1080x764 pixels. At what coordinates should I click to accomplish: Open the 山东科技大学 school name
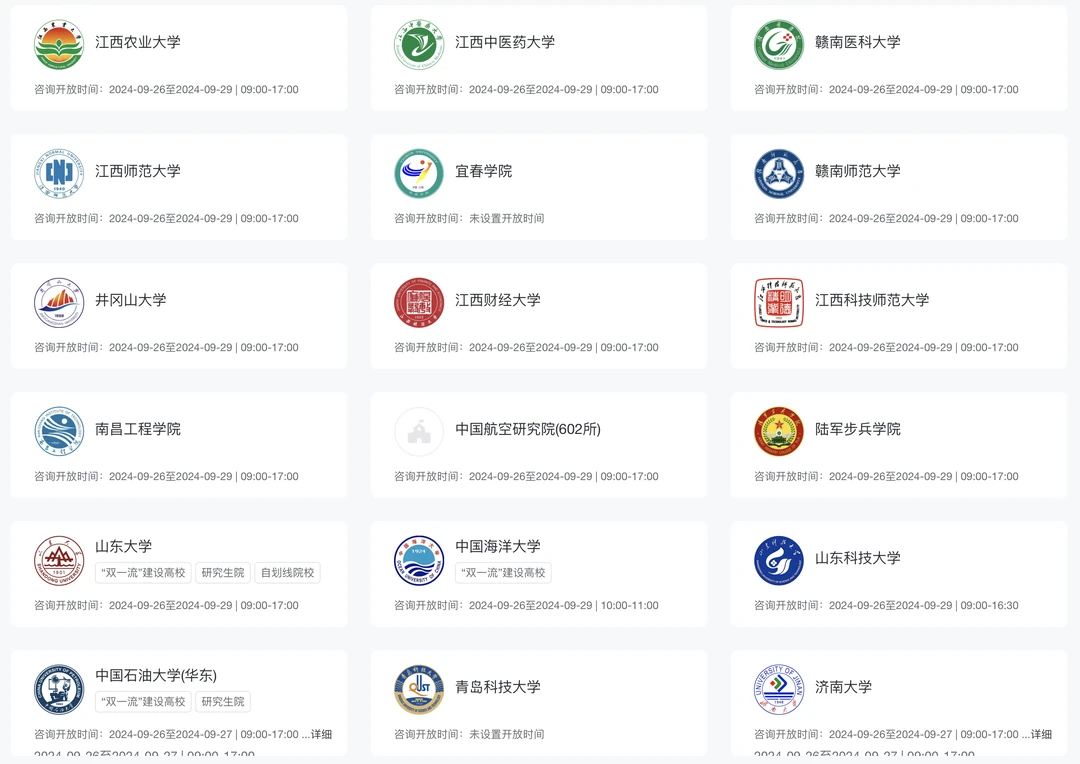[x=858, y=557]
